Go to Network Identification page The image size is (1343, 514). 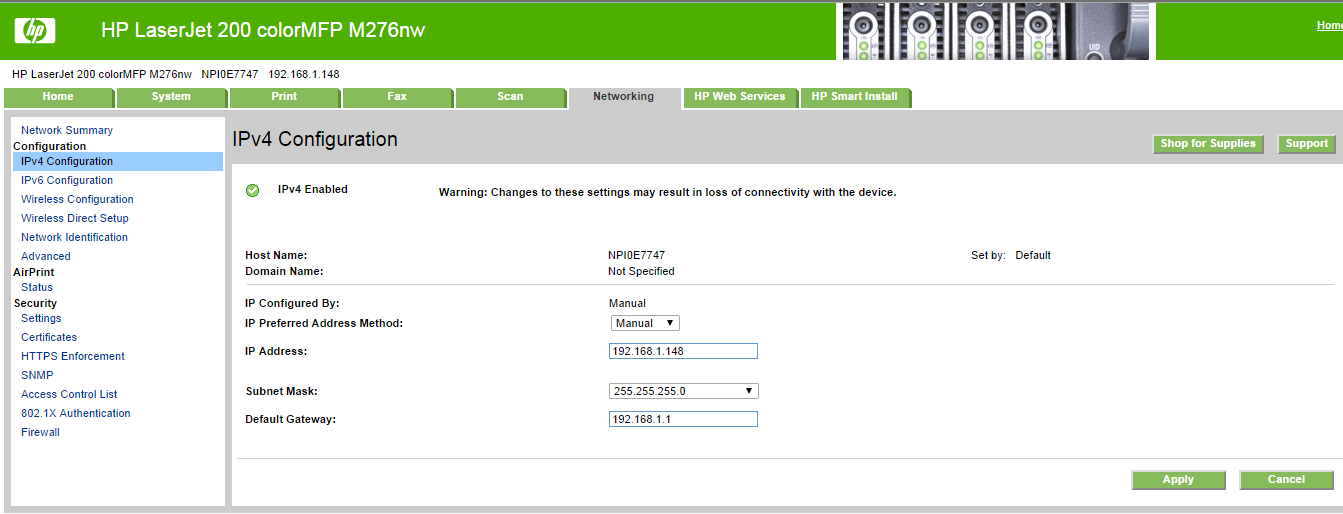tap(74, 237)
